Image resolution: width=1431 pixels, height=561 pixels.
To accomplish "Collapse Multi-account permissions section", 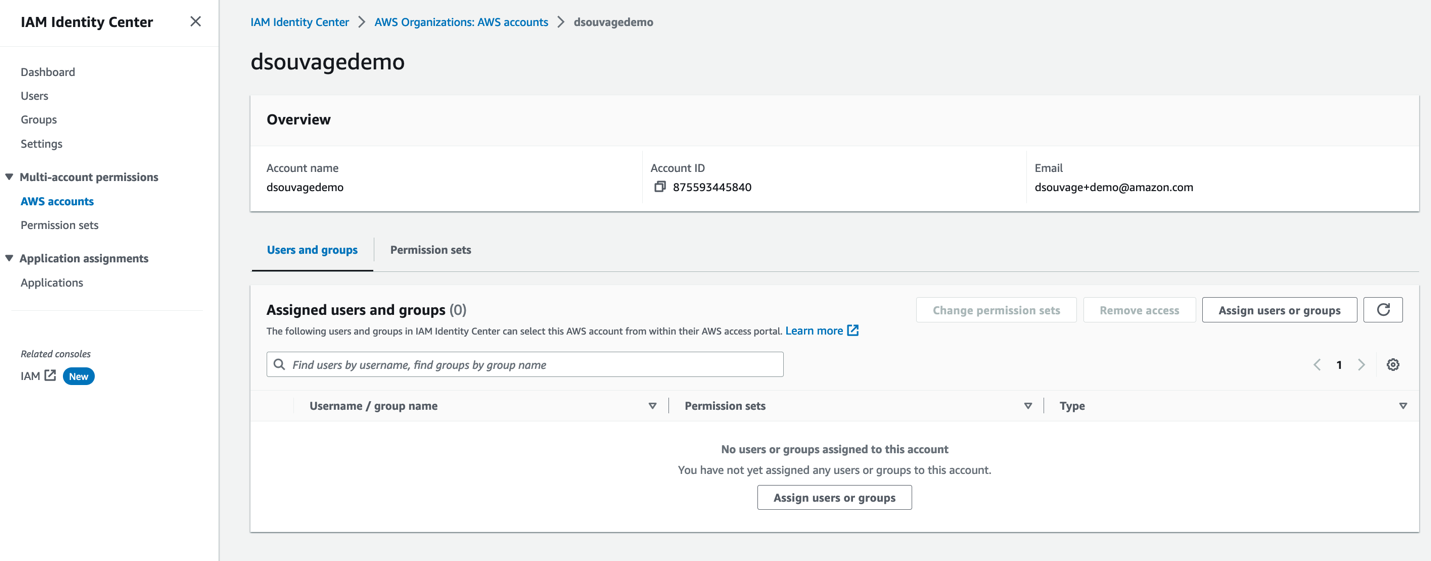I will [x=10, y=177].
